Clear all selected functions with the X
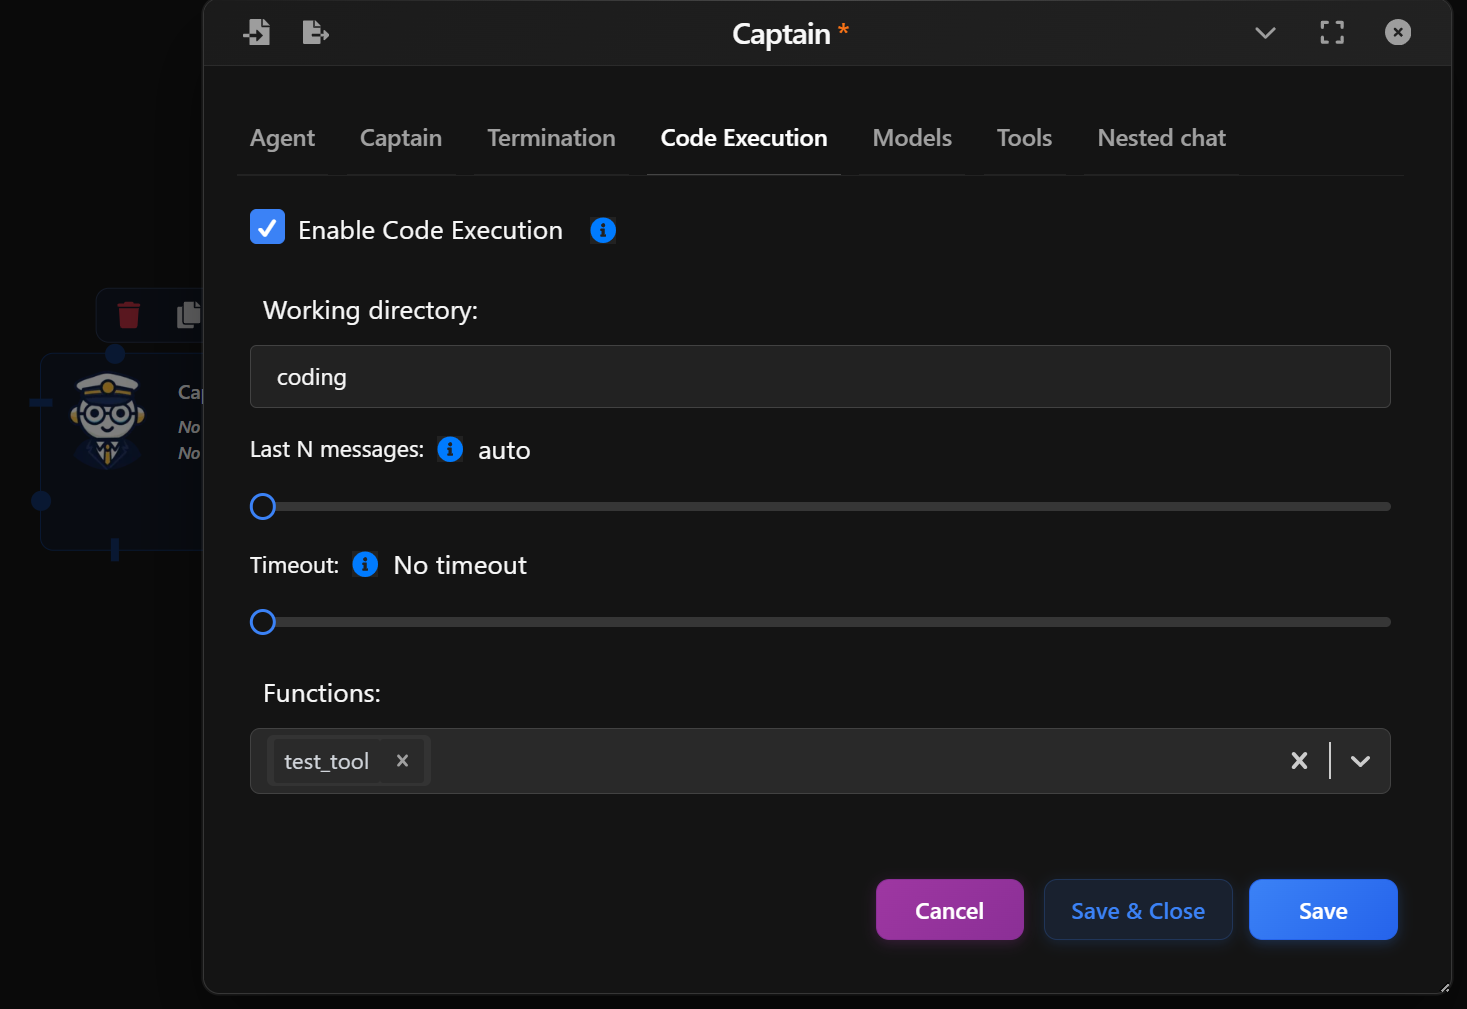The image size is (1467, 1009). [1298, 761]
